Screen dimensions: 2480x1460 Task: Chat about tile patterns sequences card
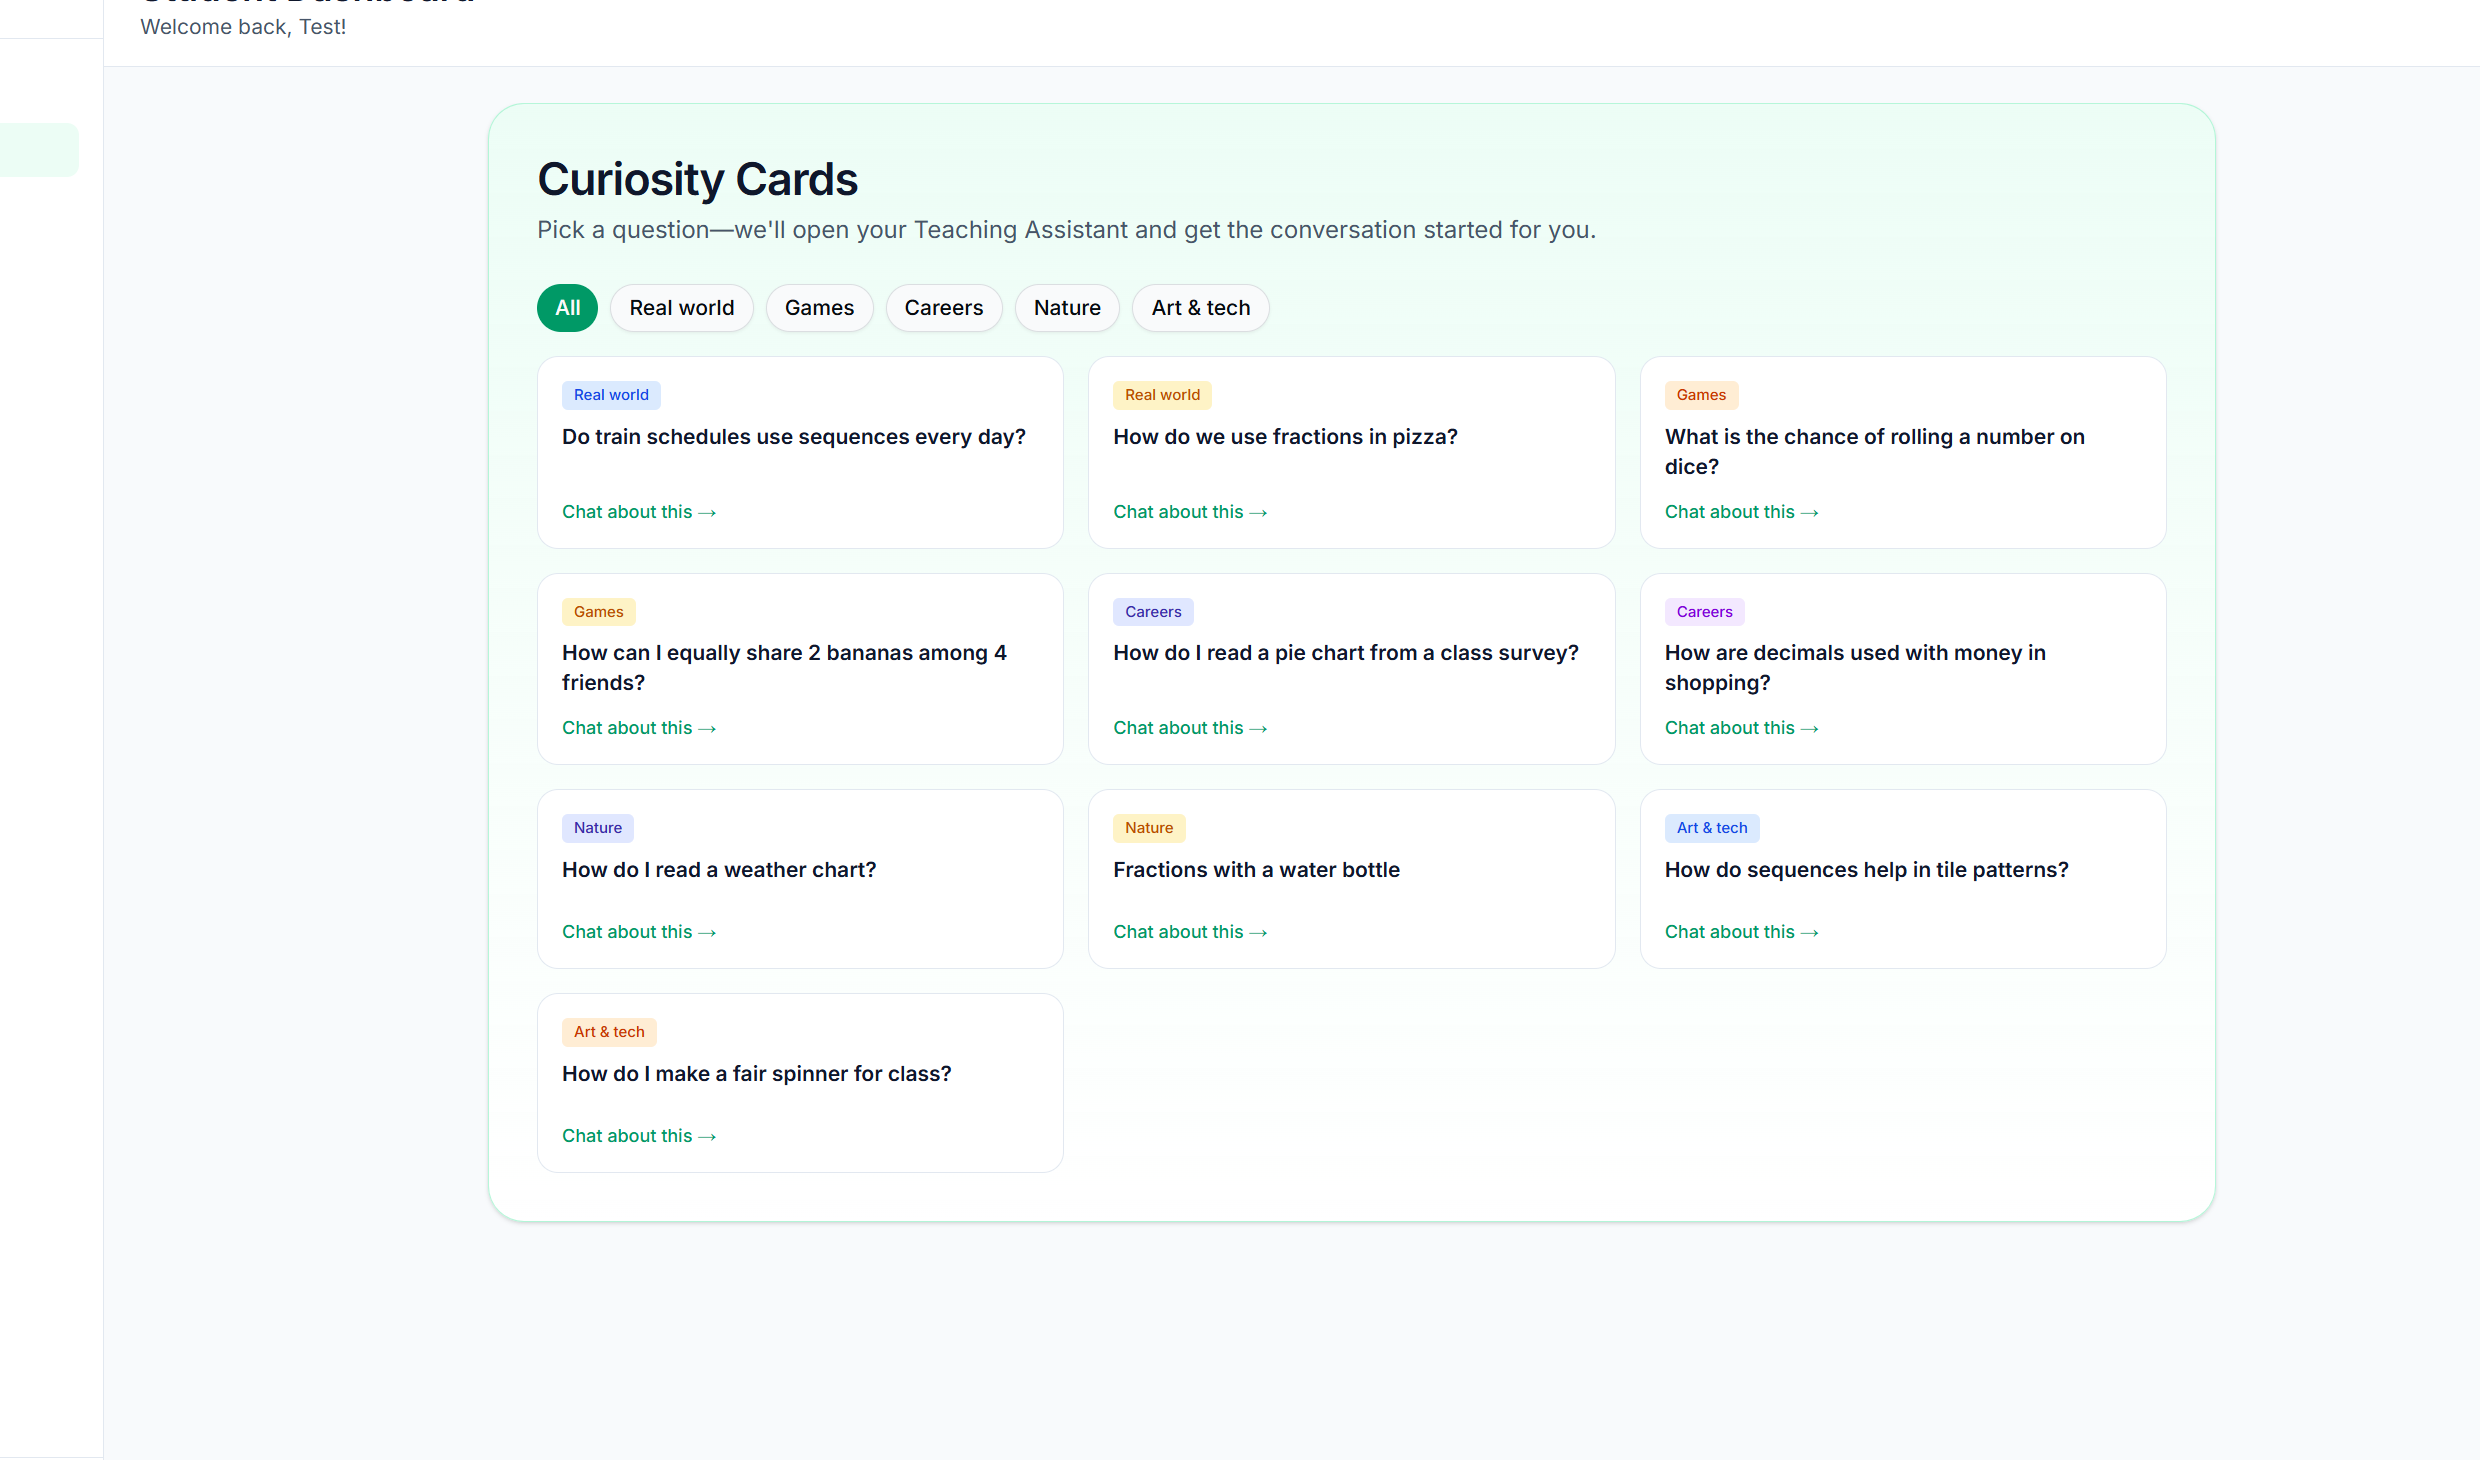pos(1741,932)
